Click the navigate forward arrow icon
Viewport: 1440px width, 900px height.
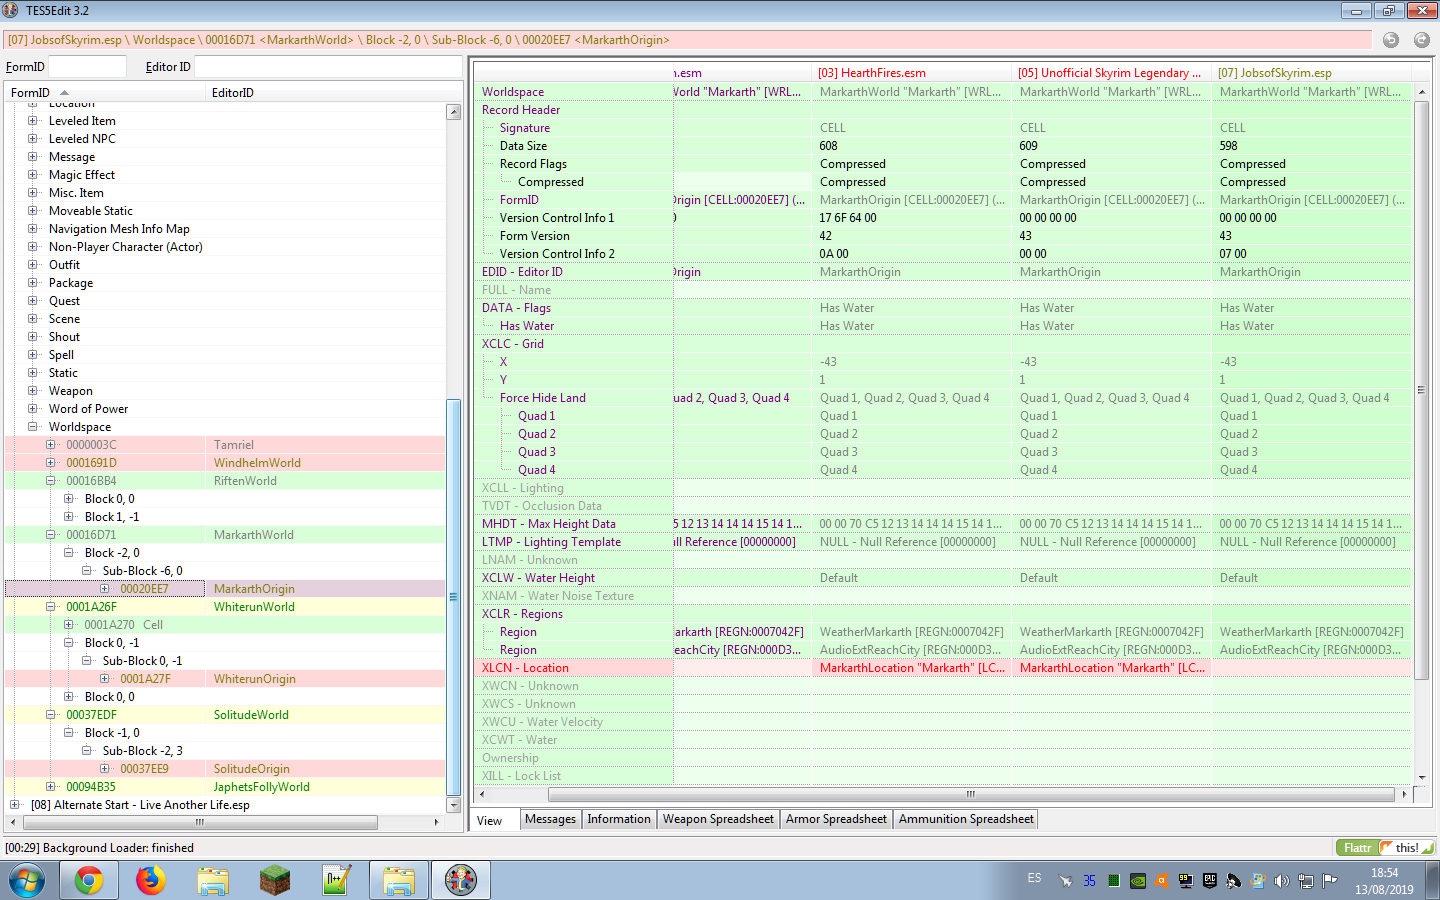pos(1422,40)
